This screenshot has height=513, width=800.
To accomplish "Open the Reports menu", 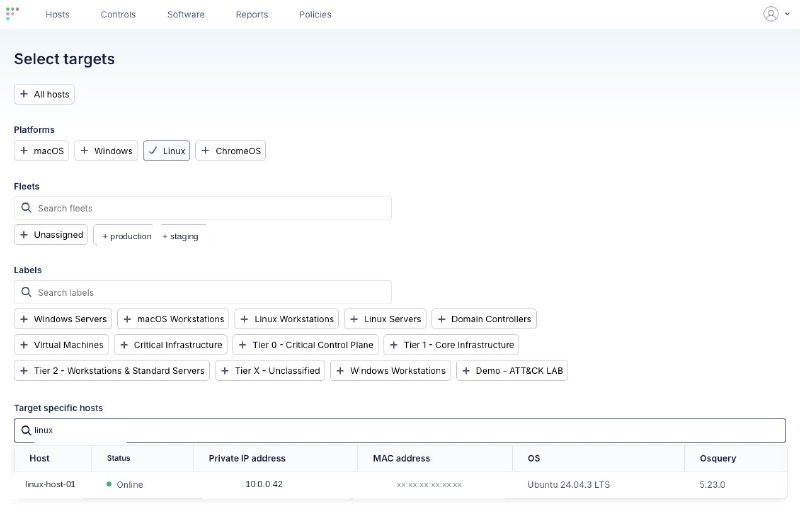I will click(x=252, y=14).
